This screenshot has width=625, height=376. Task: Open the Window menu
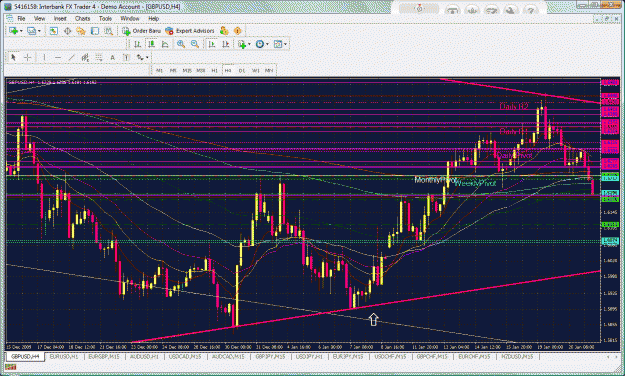tap(130, 19)
